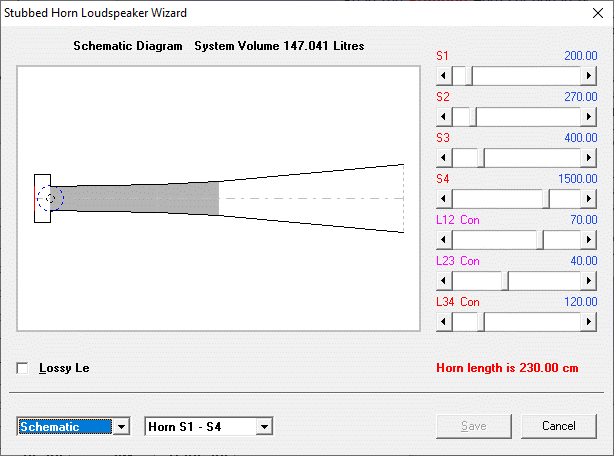This screenshot has width=614, height=456.
Task: Click the Save button
Action: pos(474,426)
